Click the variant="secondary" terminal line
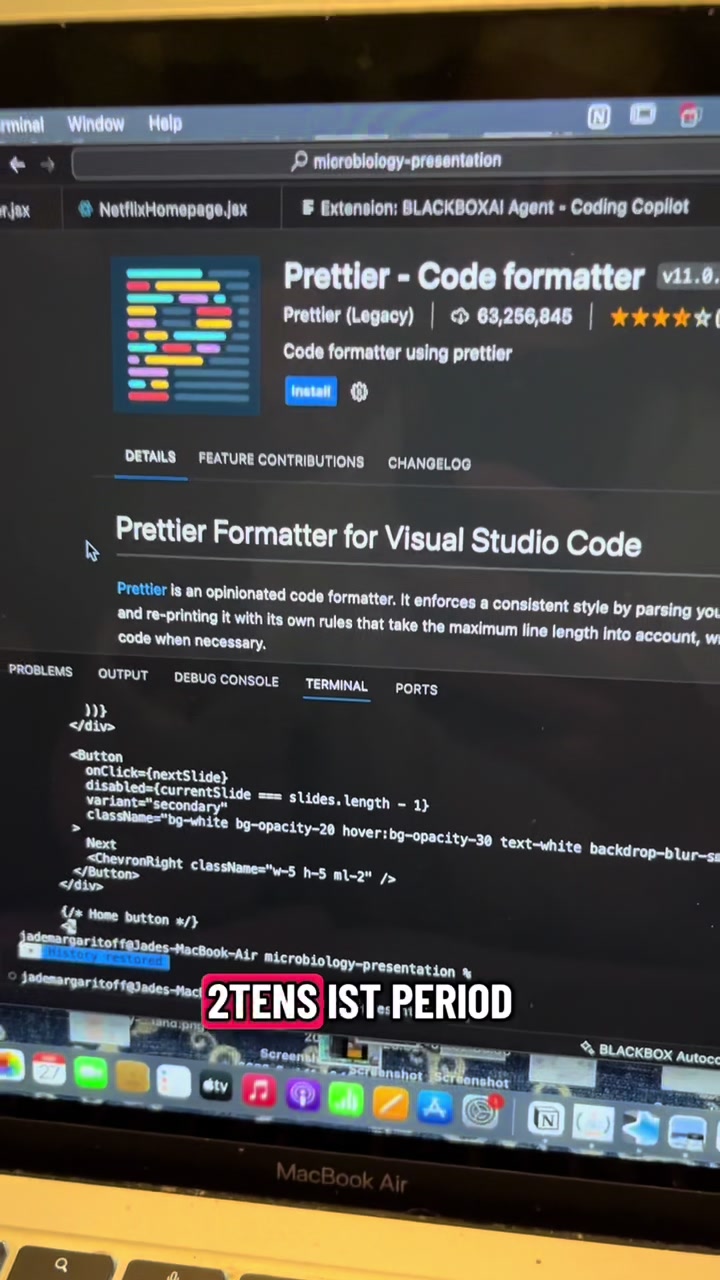720x1280 pixels. click(156, 803)
